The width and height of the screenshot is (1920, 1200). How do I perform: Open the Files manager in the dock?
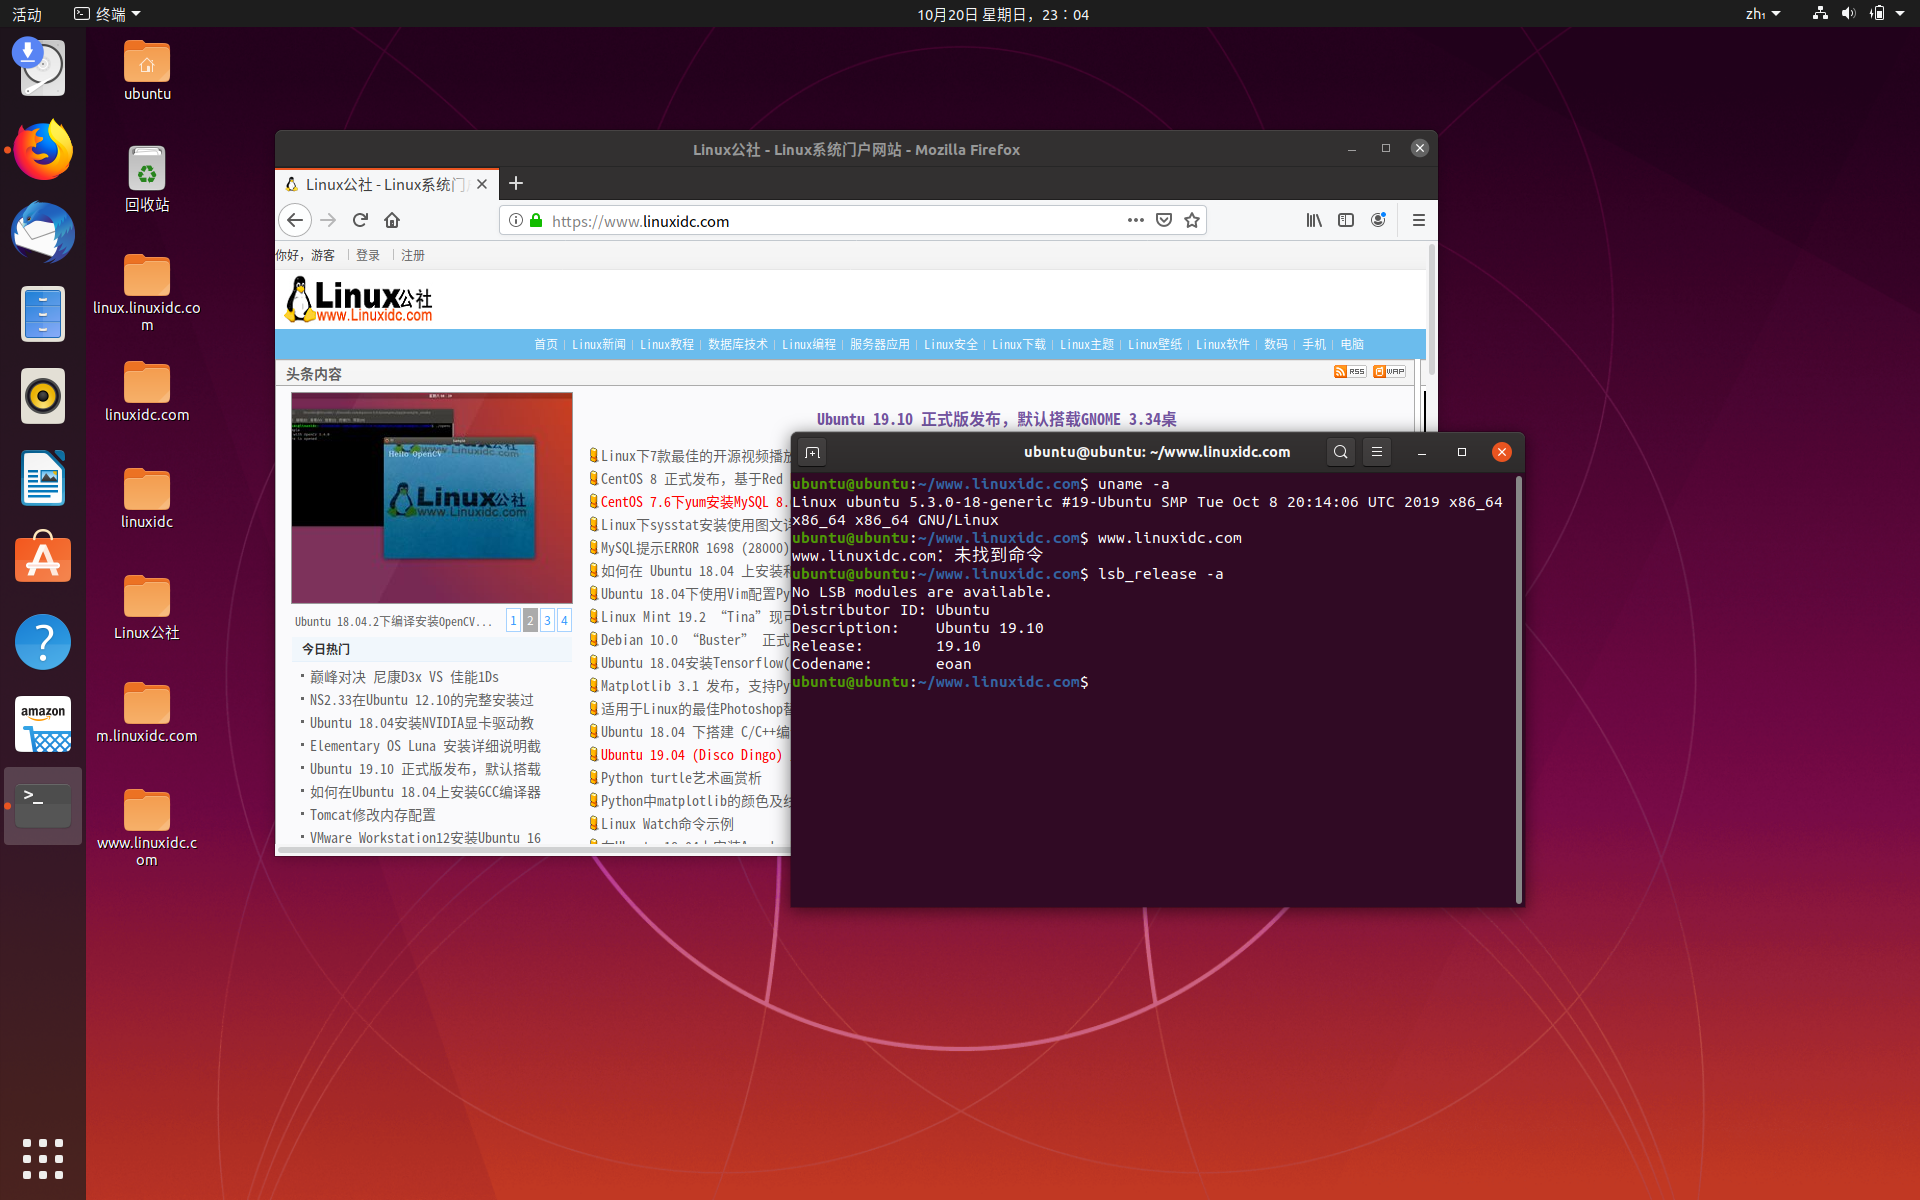pos(43,314)
